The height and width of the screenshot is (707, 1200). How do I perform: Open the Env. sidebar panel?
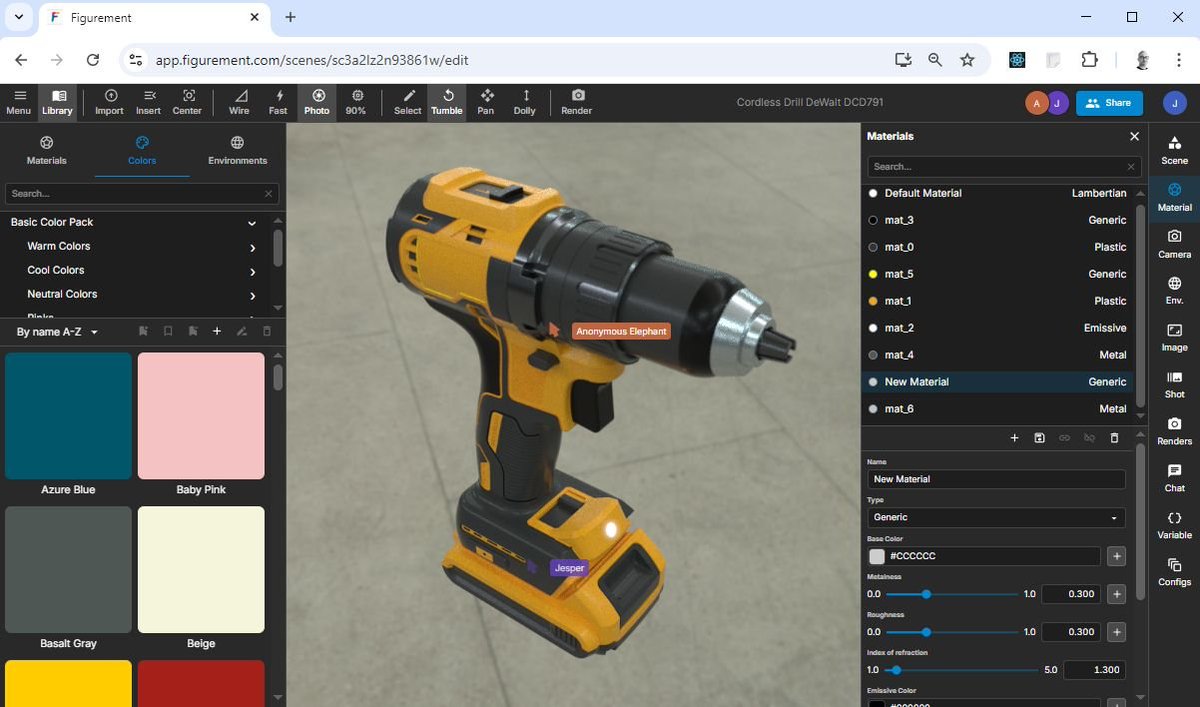[x=1174, y=290]
